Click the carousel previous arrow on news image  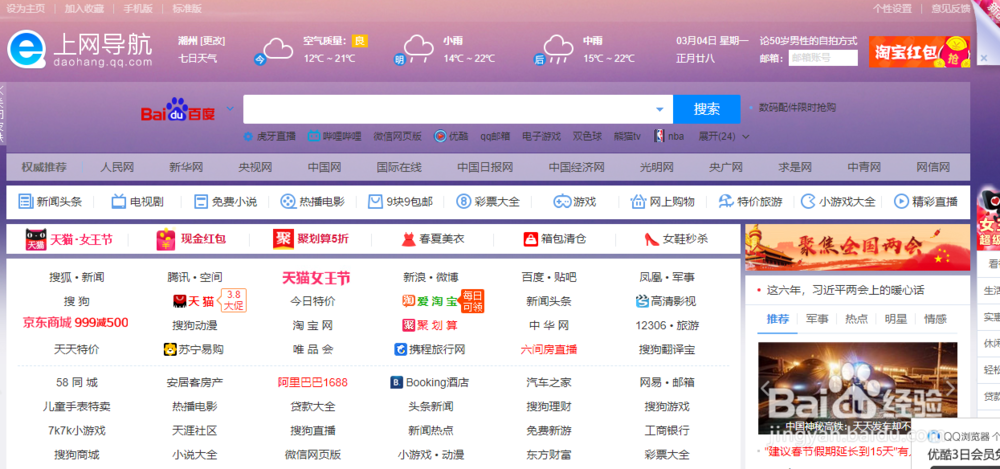pos(765,388)
